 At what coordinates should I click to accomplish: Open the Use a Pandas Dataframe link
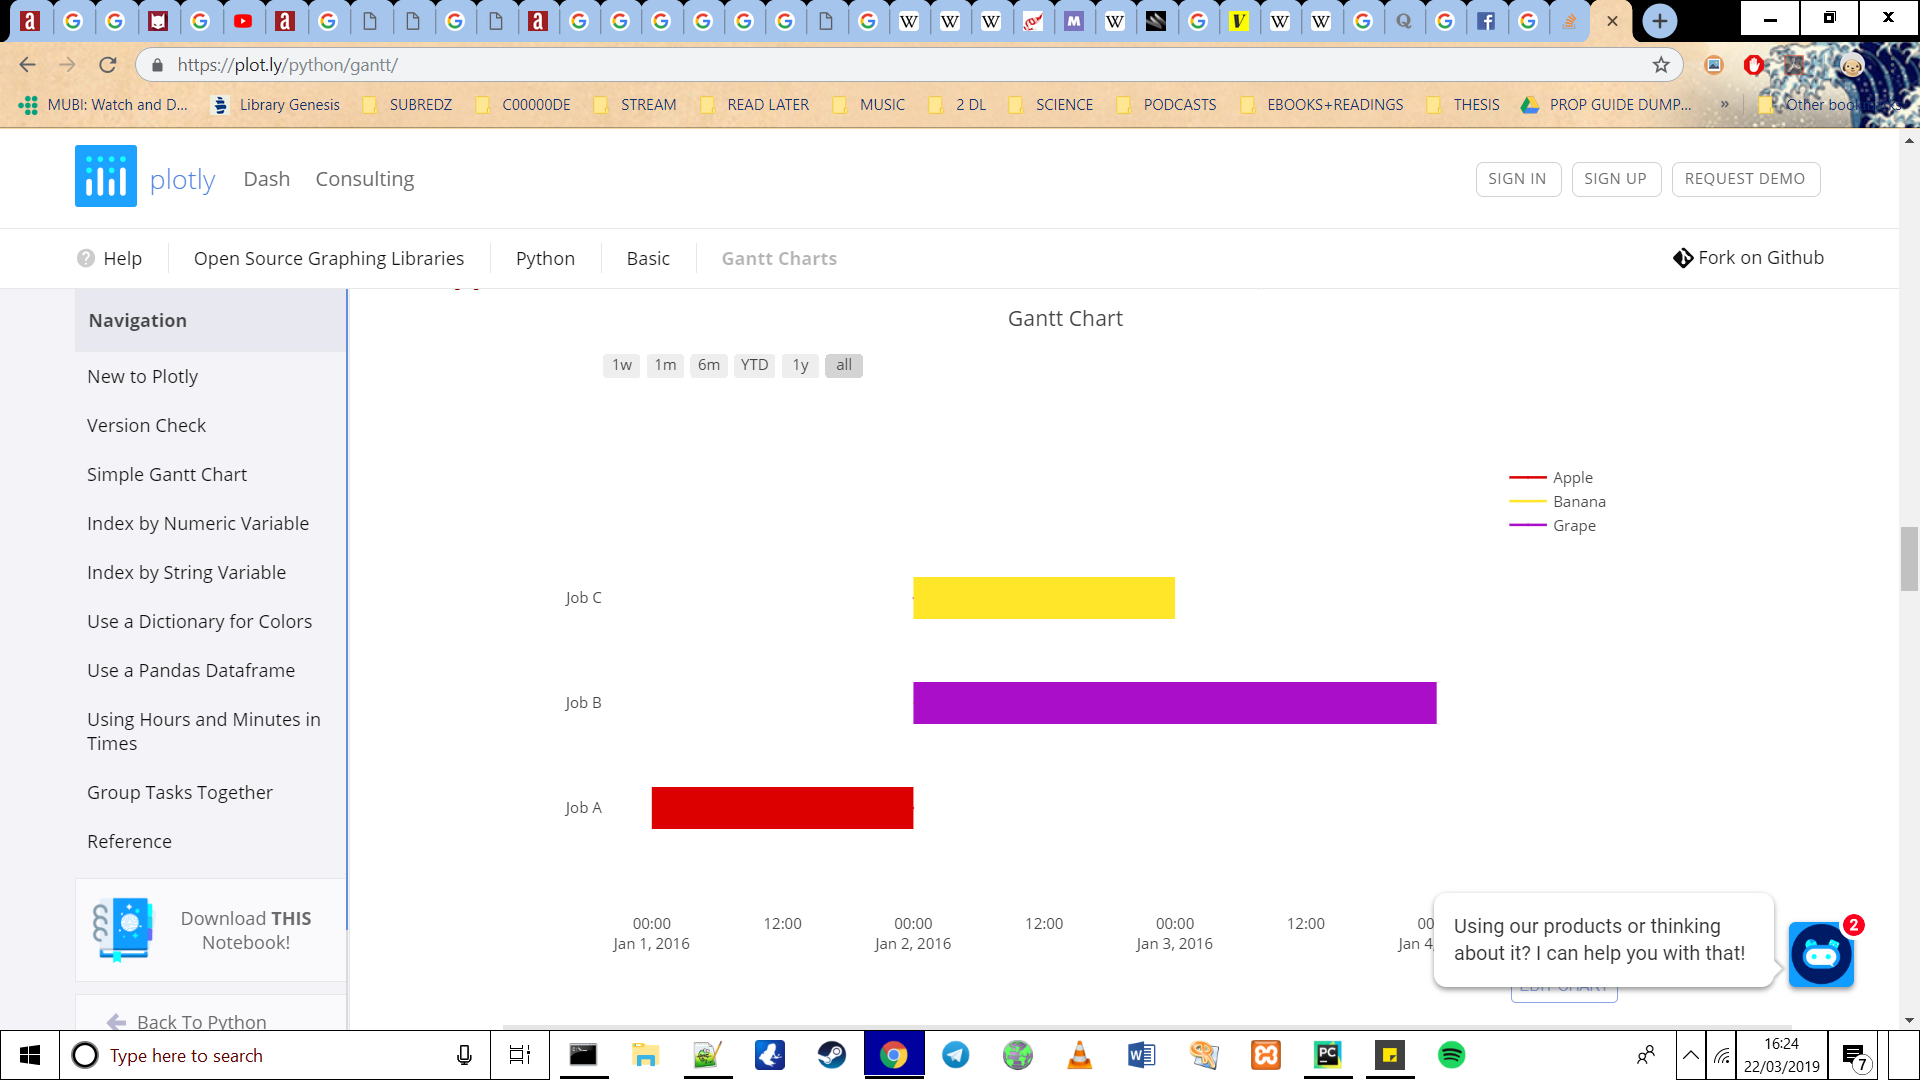click(x=191, y=670)
